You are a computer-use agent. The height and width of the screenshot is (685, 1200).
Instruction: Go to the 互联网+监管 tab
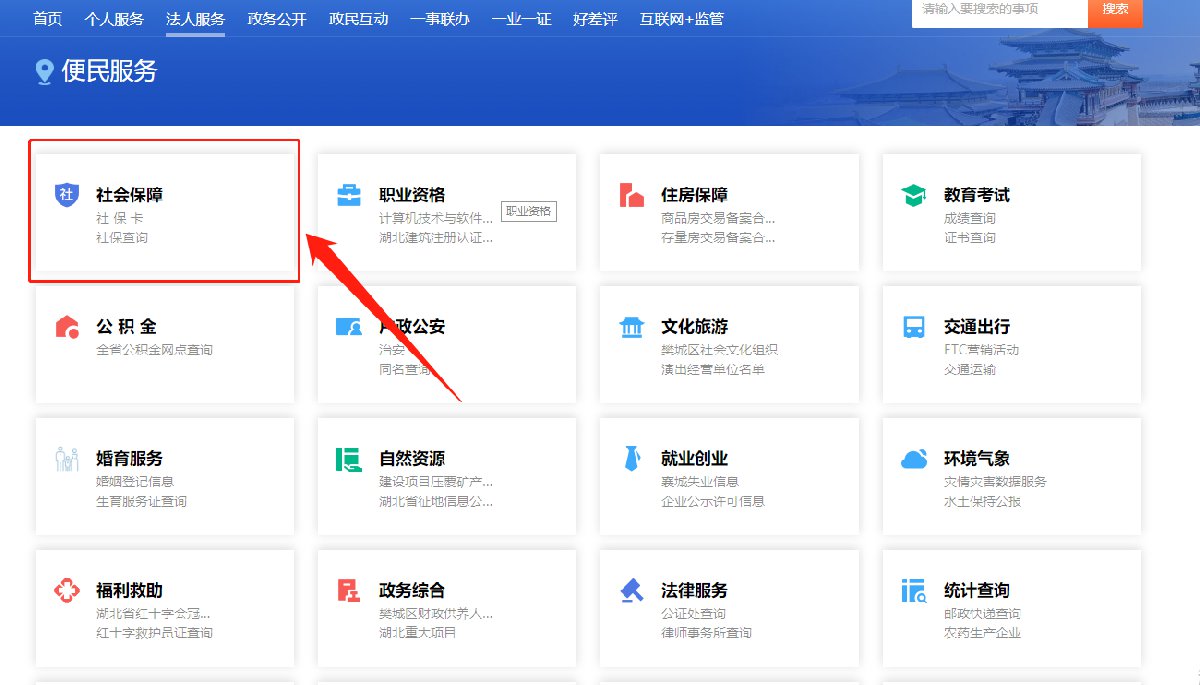pyautogui.click(x=681, y=19)
